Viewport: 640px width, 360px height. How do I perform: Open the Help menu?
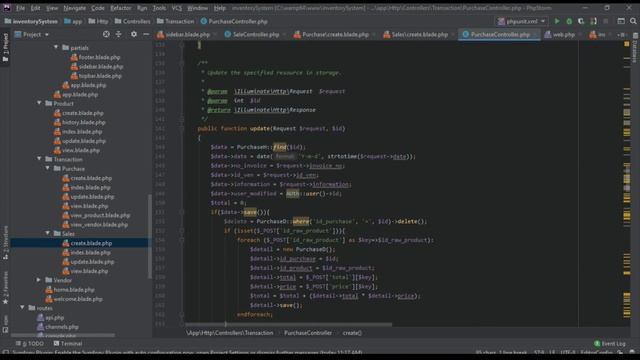[220, 8]
